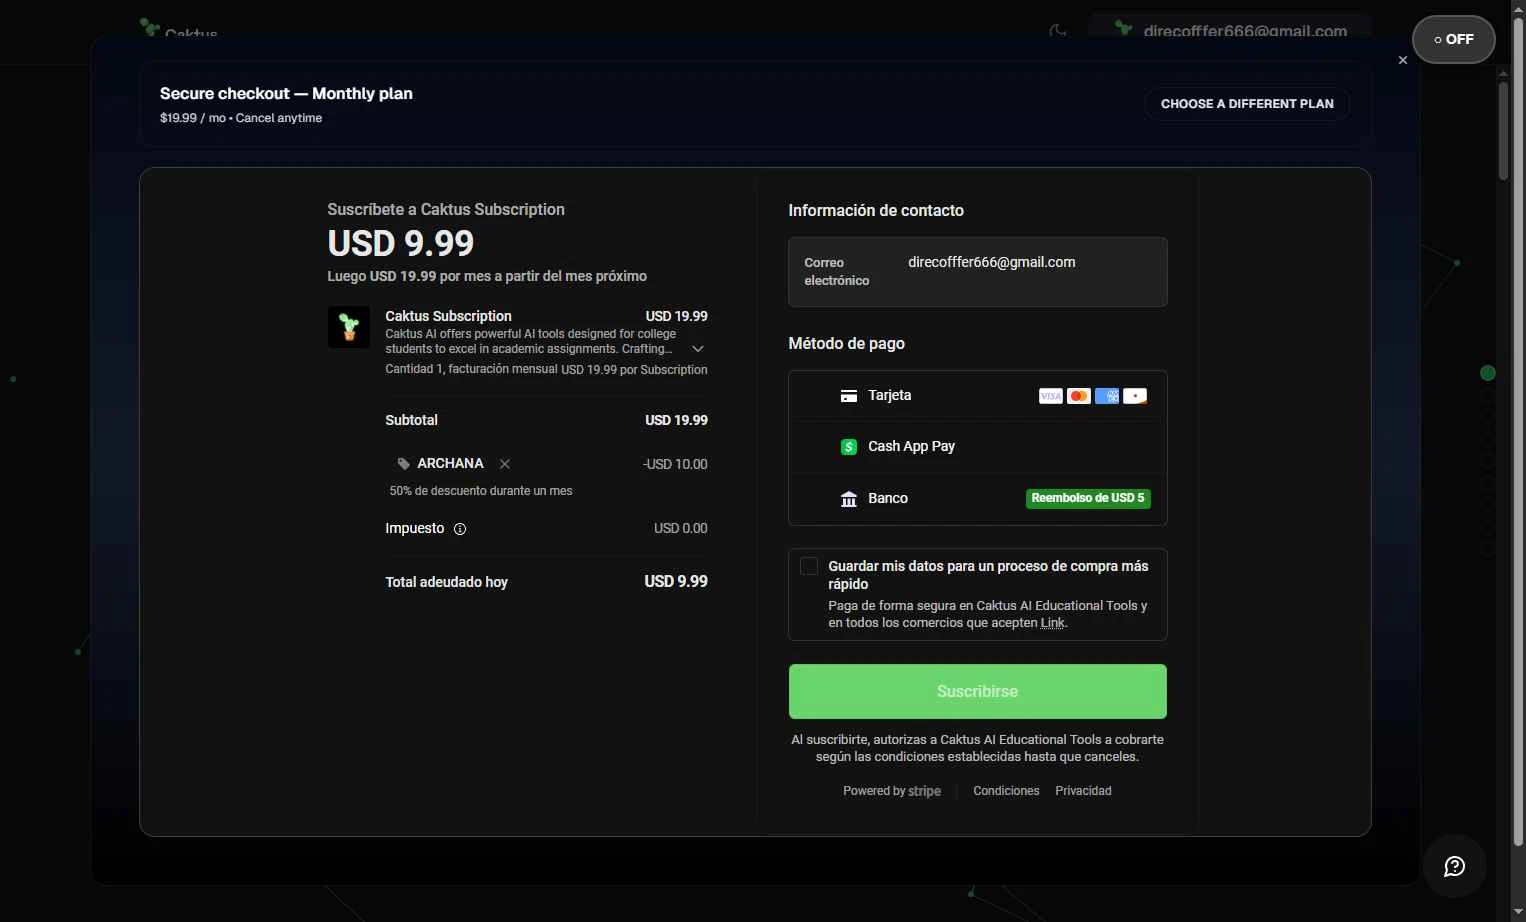Click the $19.99 / mo Cancel anytime text
1526x922 pixels.
point(241,118)
